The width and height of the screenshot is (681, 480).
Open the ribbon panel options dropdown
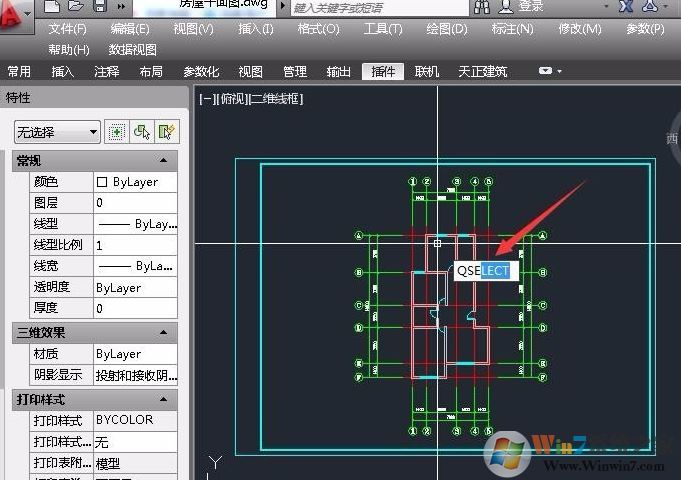coord(549,72)
